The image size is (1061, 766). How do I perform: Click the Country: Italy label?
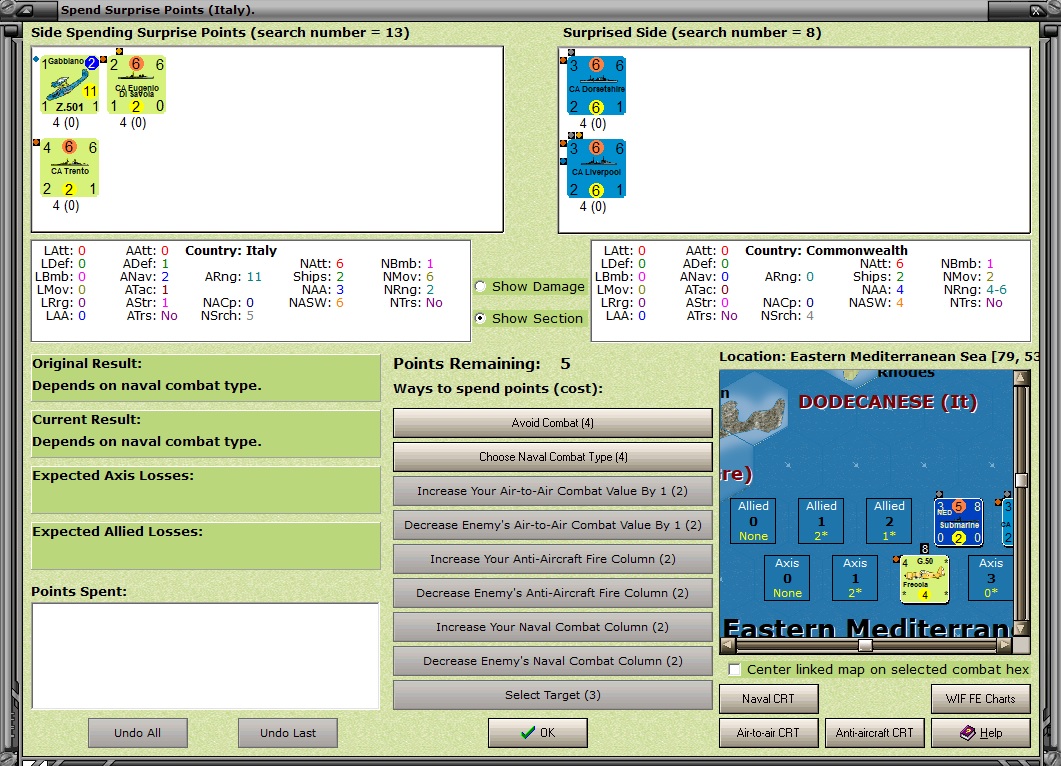click(231, 250)
